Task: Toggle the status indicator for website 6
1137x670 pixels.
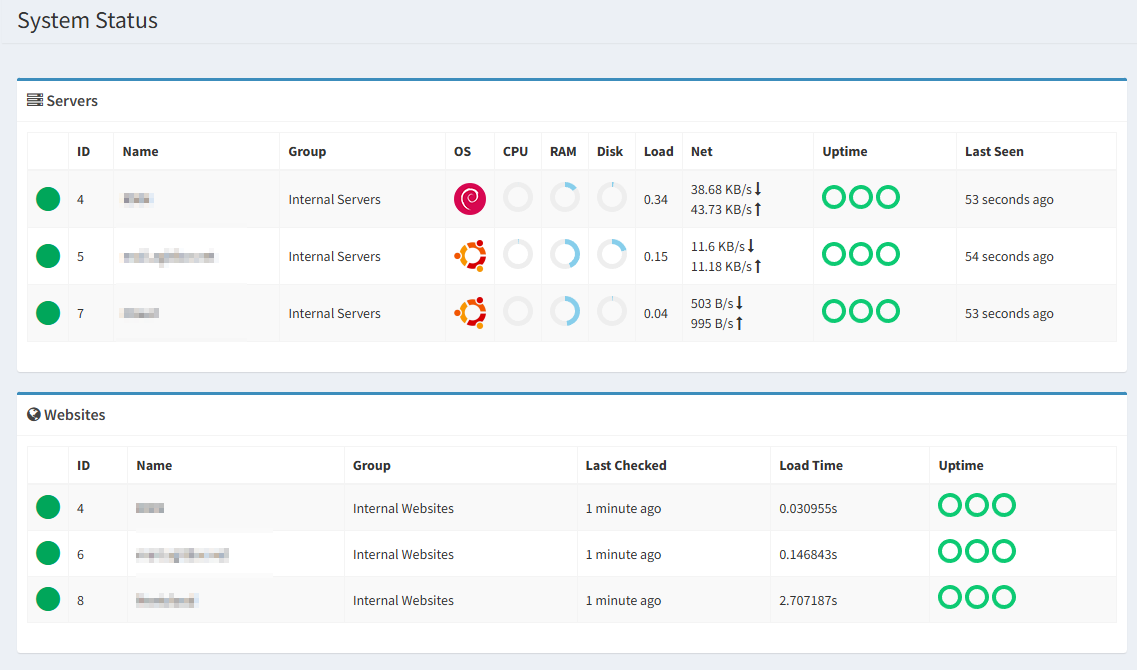Action: click(x=47, y=553)
